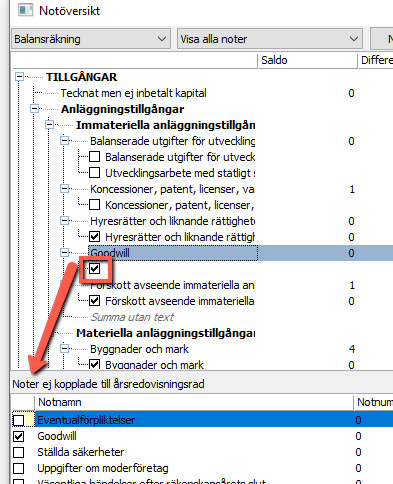The image size is (393, 484).
Task: Click the Saldo column header
Action: 308,60
